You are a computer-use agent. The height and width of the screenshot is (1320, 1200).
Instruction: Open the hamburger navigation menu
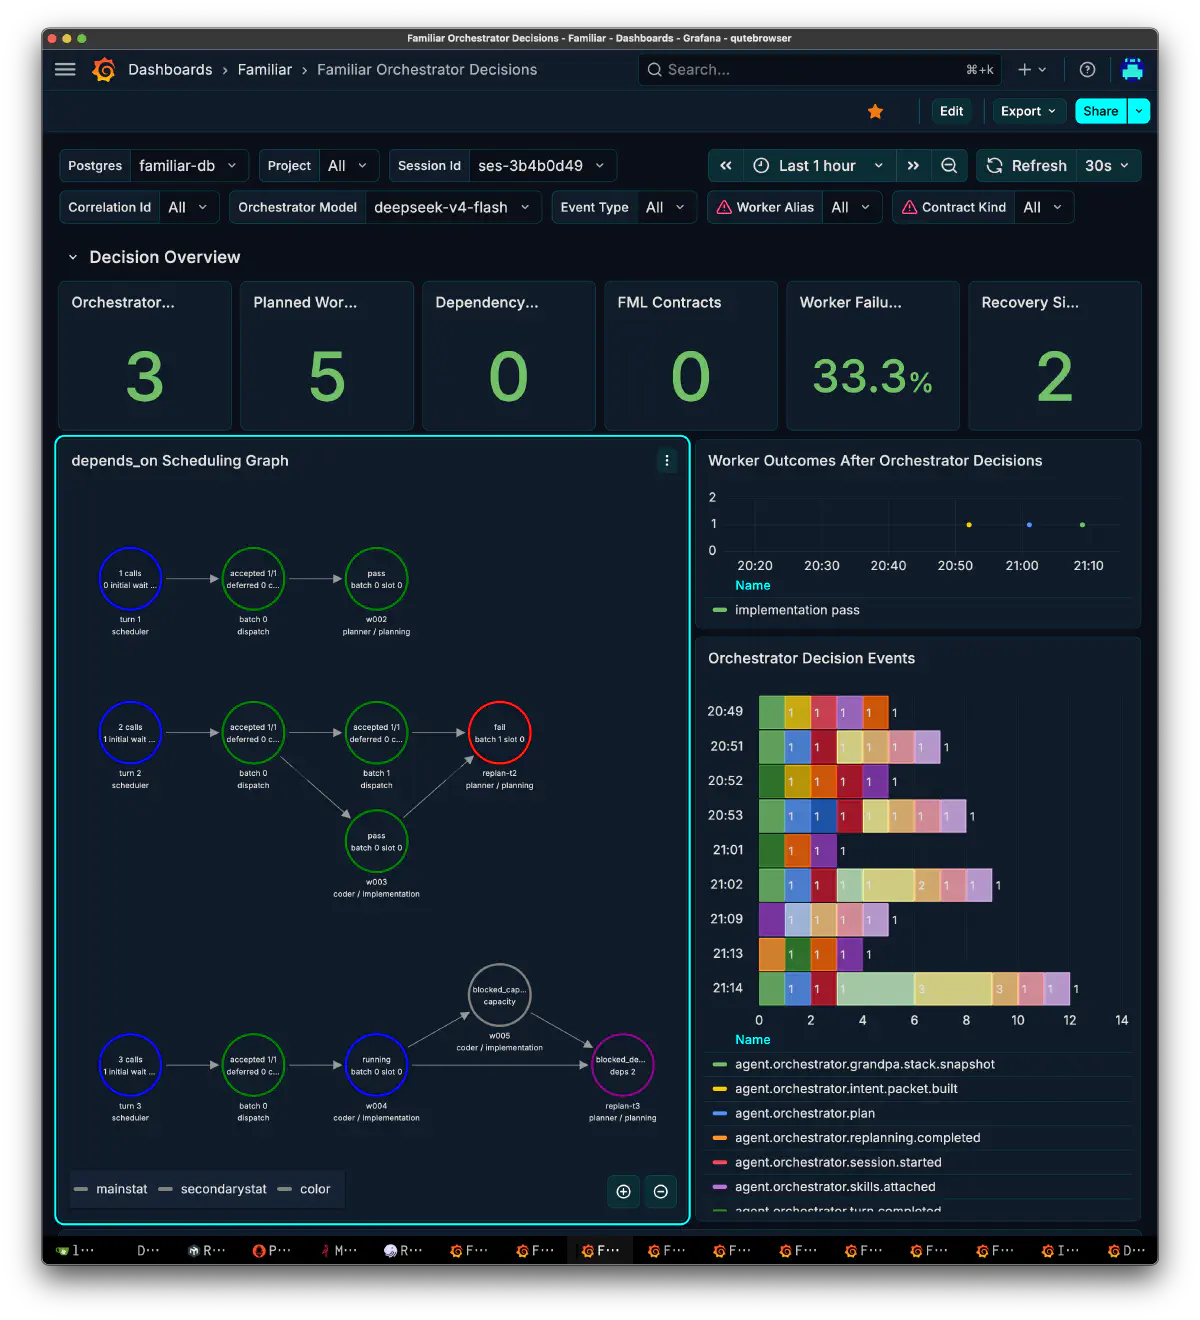(65, 69)
